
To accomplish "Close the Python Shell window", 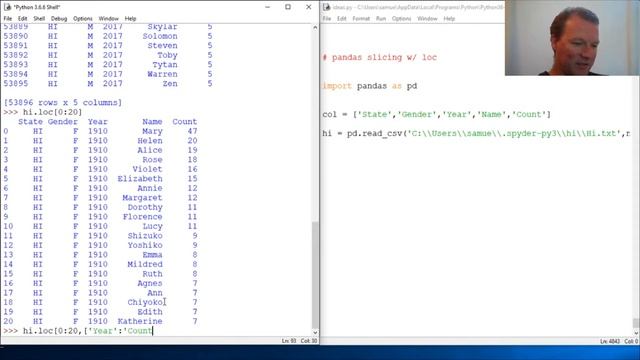I will tap(309, 7).
